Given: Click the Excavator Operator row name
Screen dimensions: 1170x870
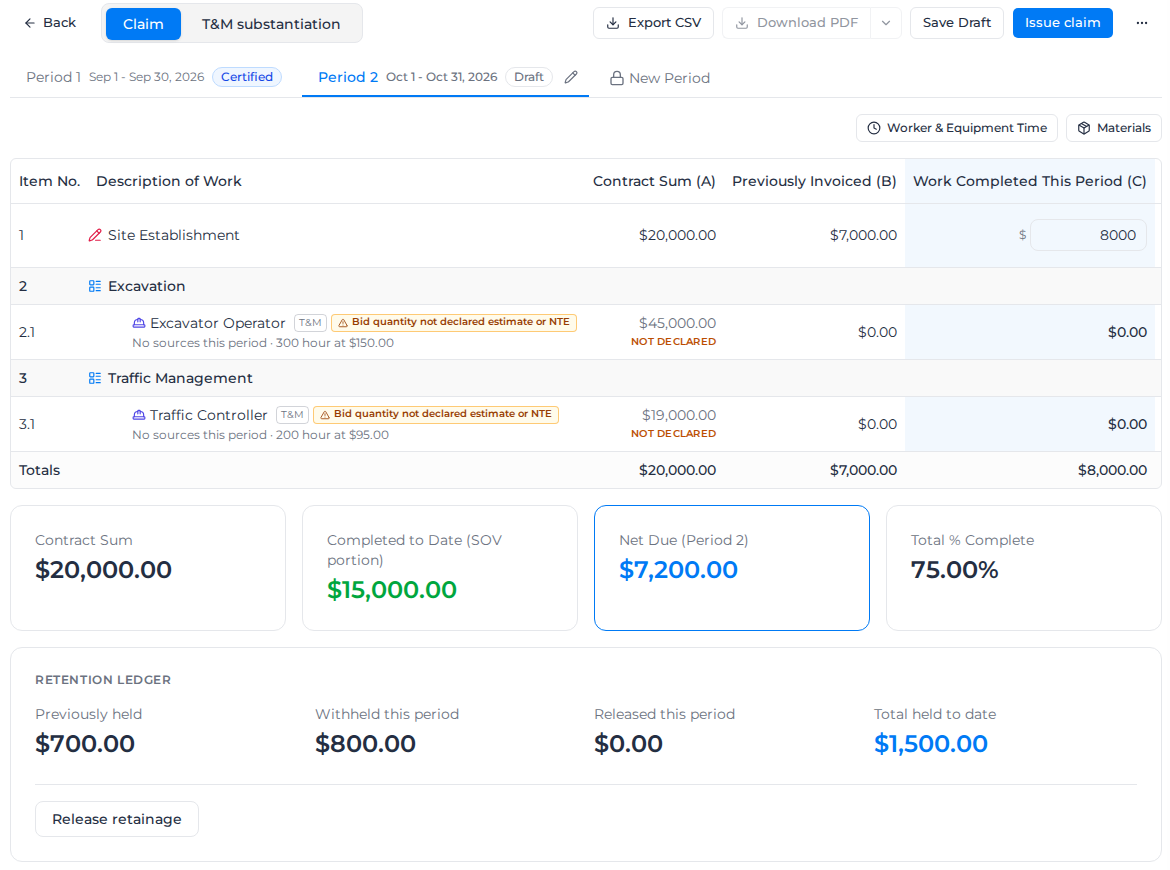Looking at the screenshot, I should click(x=217, y=323).
